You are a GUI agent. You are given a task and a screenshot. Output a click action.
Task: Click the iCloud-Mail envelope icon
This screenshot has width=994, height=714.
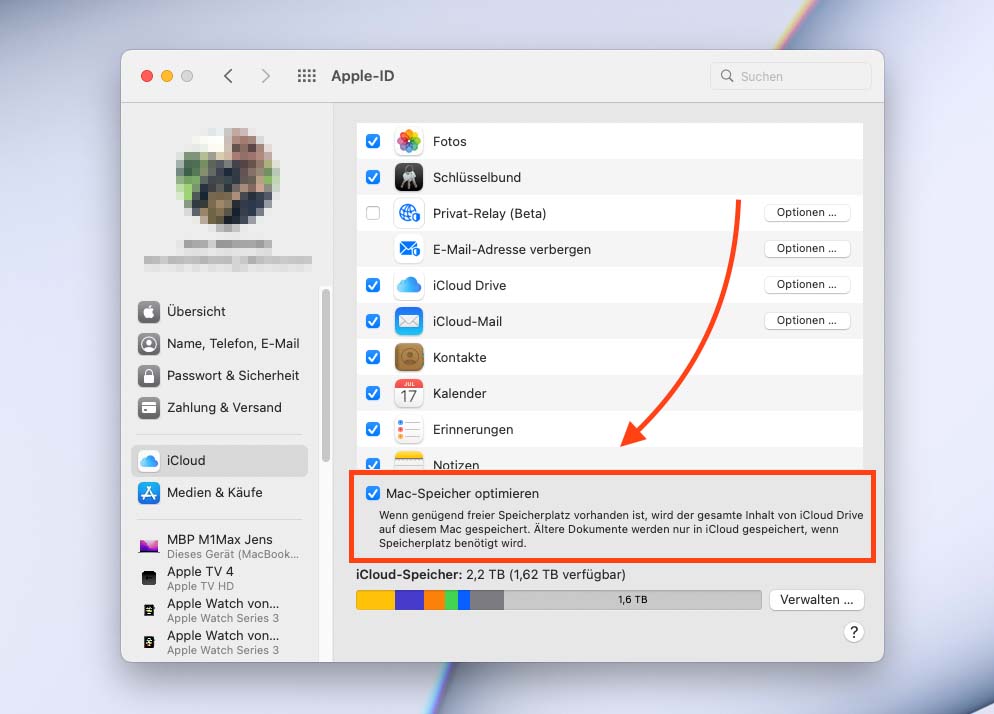[408, 321]
